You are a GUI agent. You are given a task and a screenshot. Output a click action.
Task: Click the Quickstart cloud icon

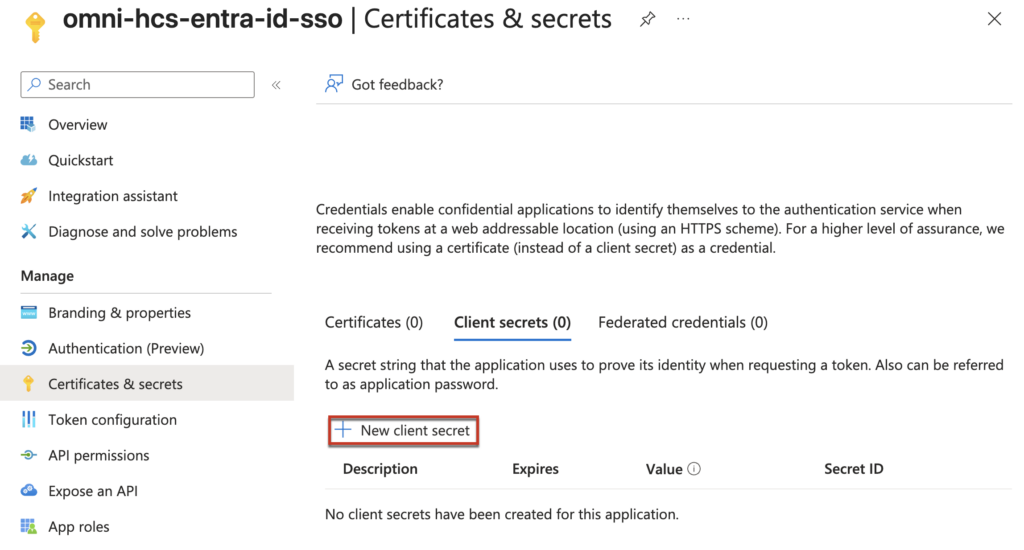(28, 161)
